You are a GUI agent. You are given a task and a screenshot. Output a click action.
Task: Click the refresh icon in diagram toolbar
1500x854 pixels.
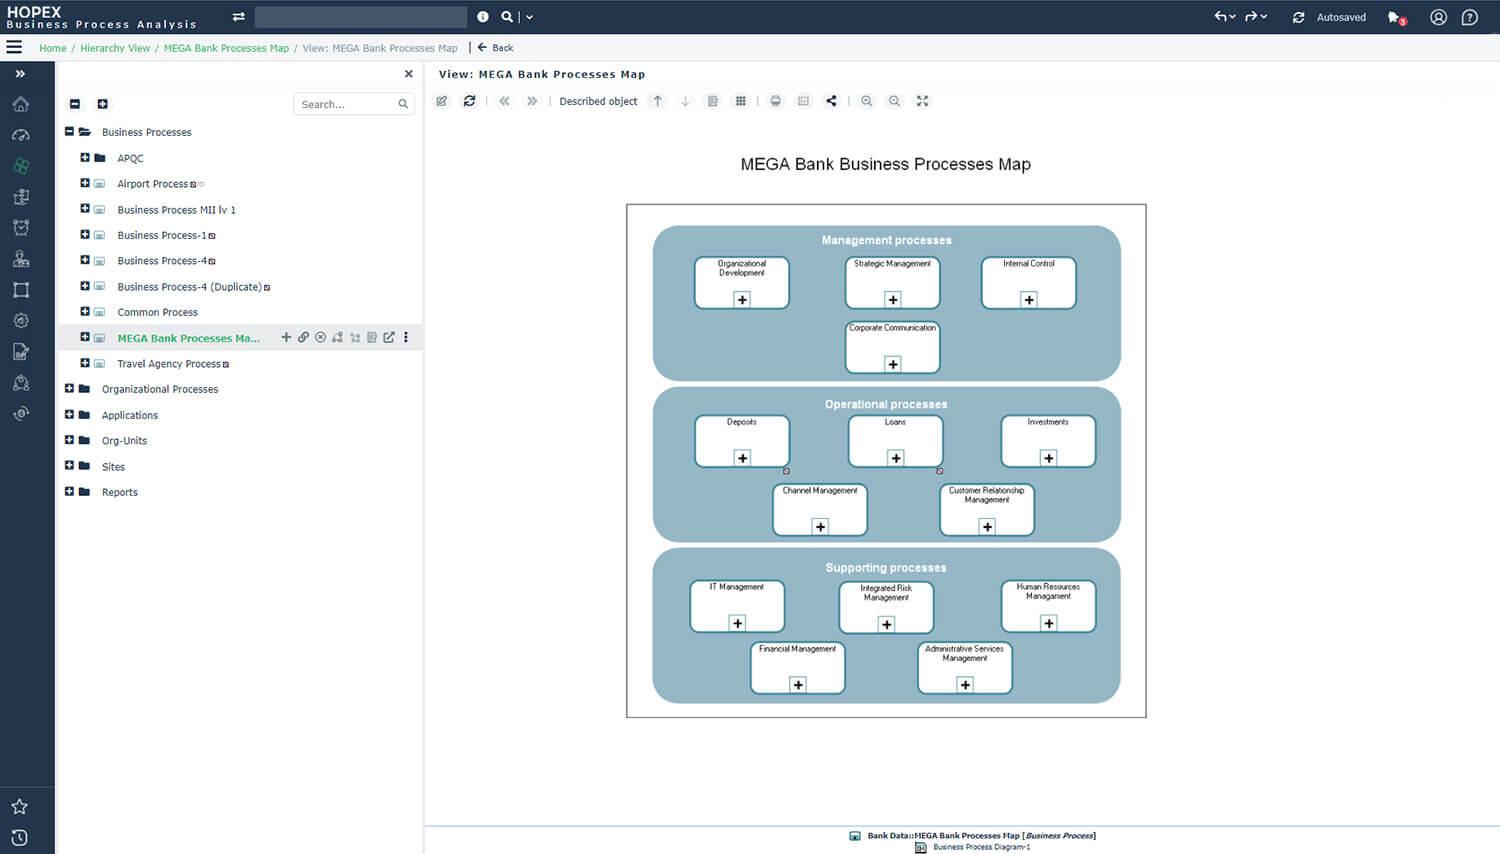point(469,101)
